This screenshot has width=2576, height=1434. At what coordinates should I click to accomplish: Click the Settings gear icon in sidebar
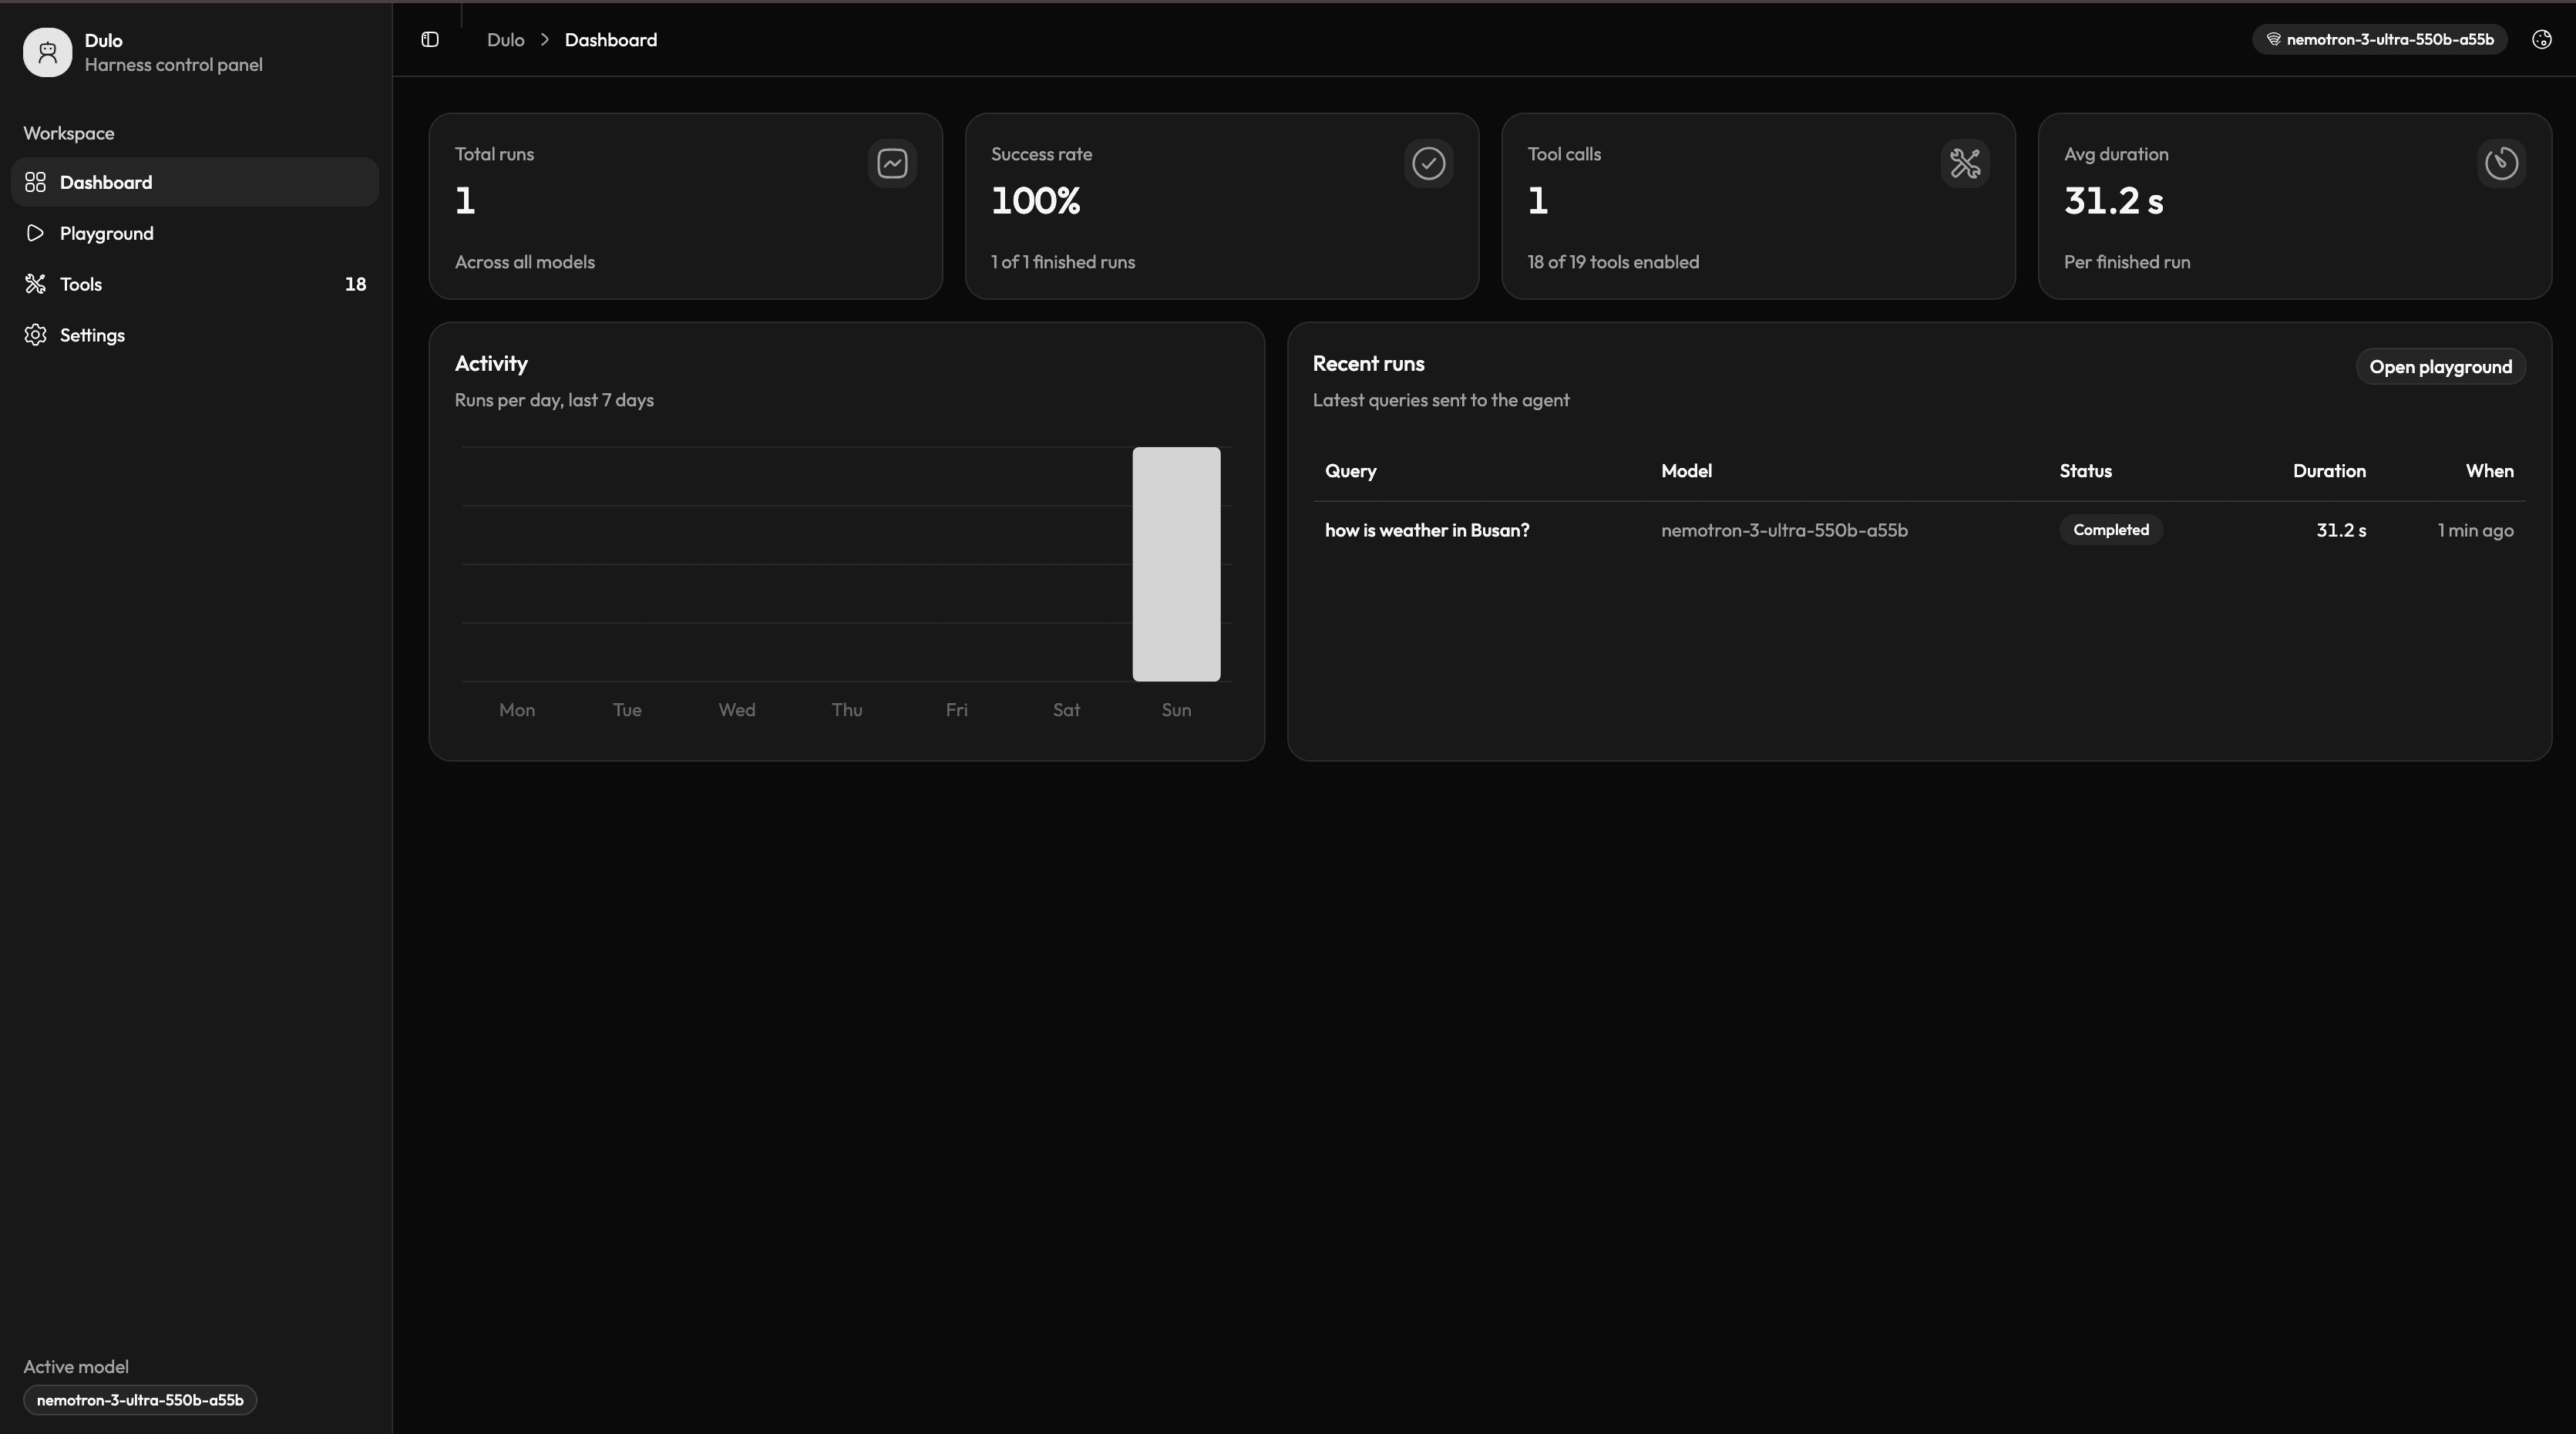(36, 335)
